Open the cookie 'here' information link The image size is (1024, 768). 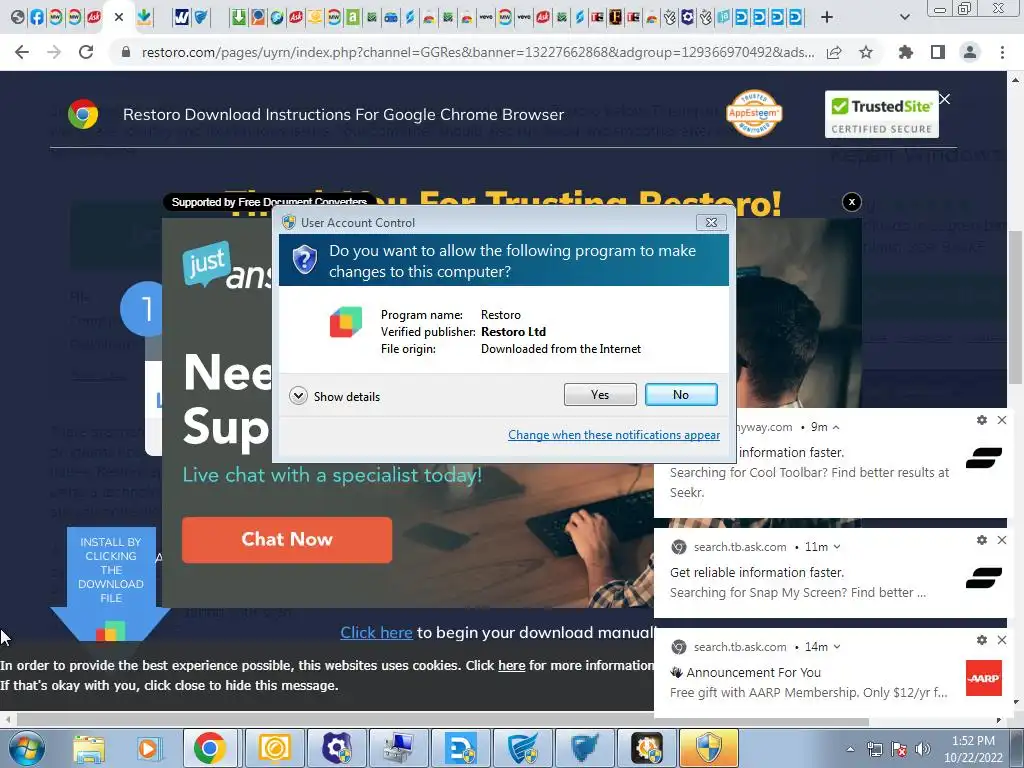click(x=511, y=665)
